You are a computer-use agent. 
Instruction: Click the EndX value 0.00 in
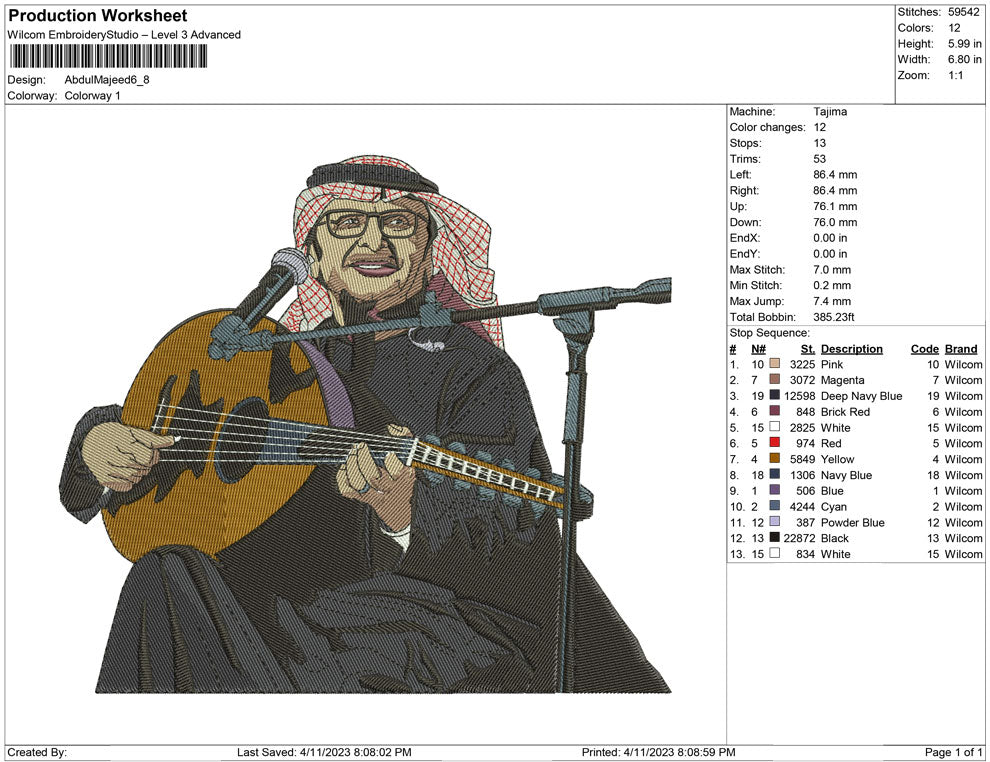tap(830, 238)
